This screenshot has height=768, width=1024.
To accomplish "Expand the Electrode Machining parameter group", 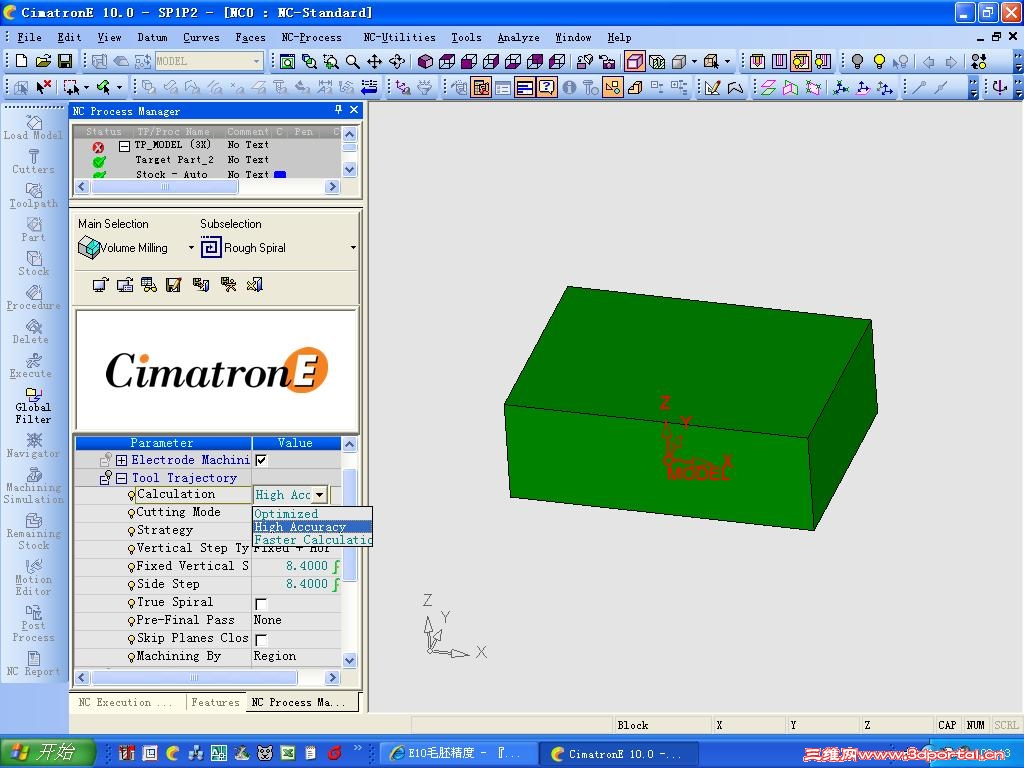I will [x=121, y=460].
